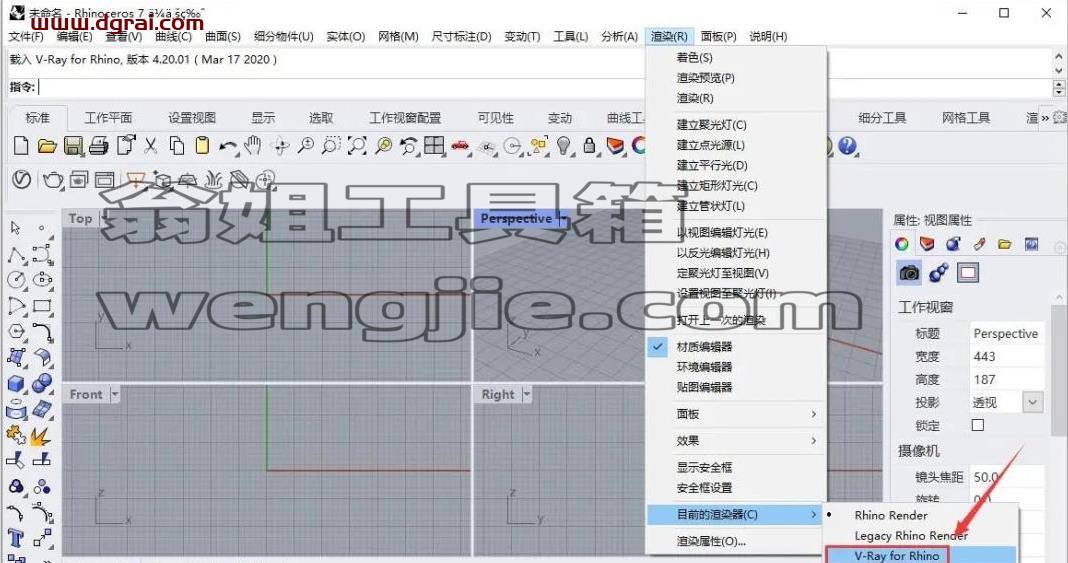1068x563 pixels.
Task: Click the Zoom Window dashed-box icon
Action: point(331,146)
